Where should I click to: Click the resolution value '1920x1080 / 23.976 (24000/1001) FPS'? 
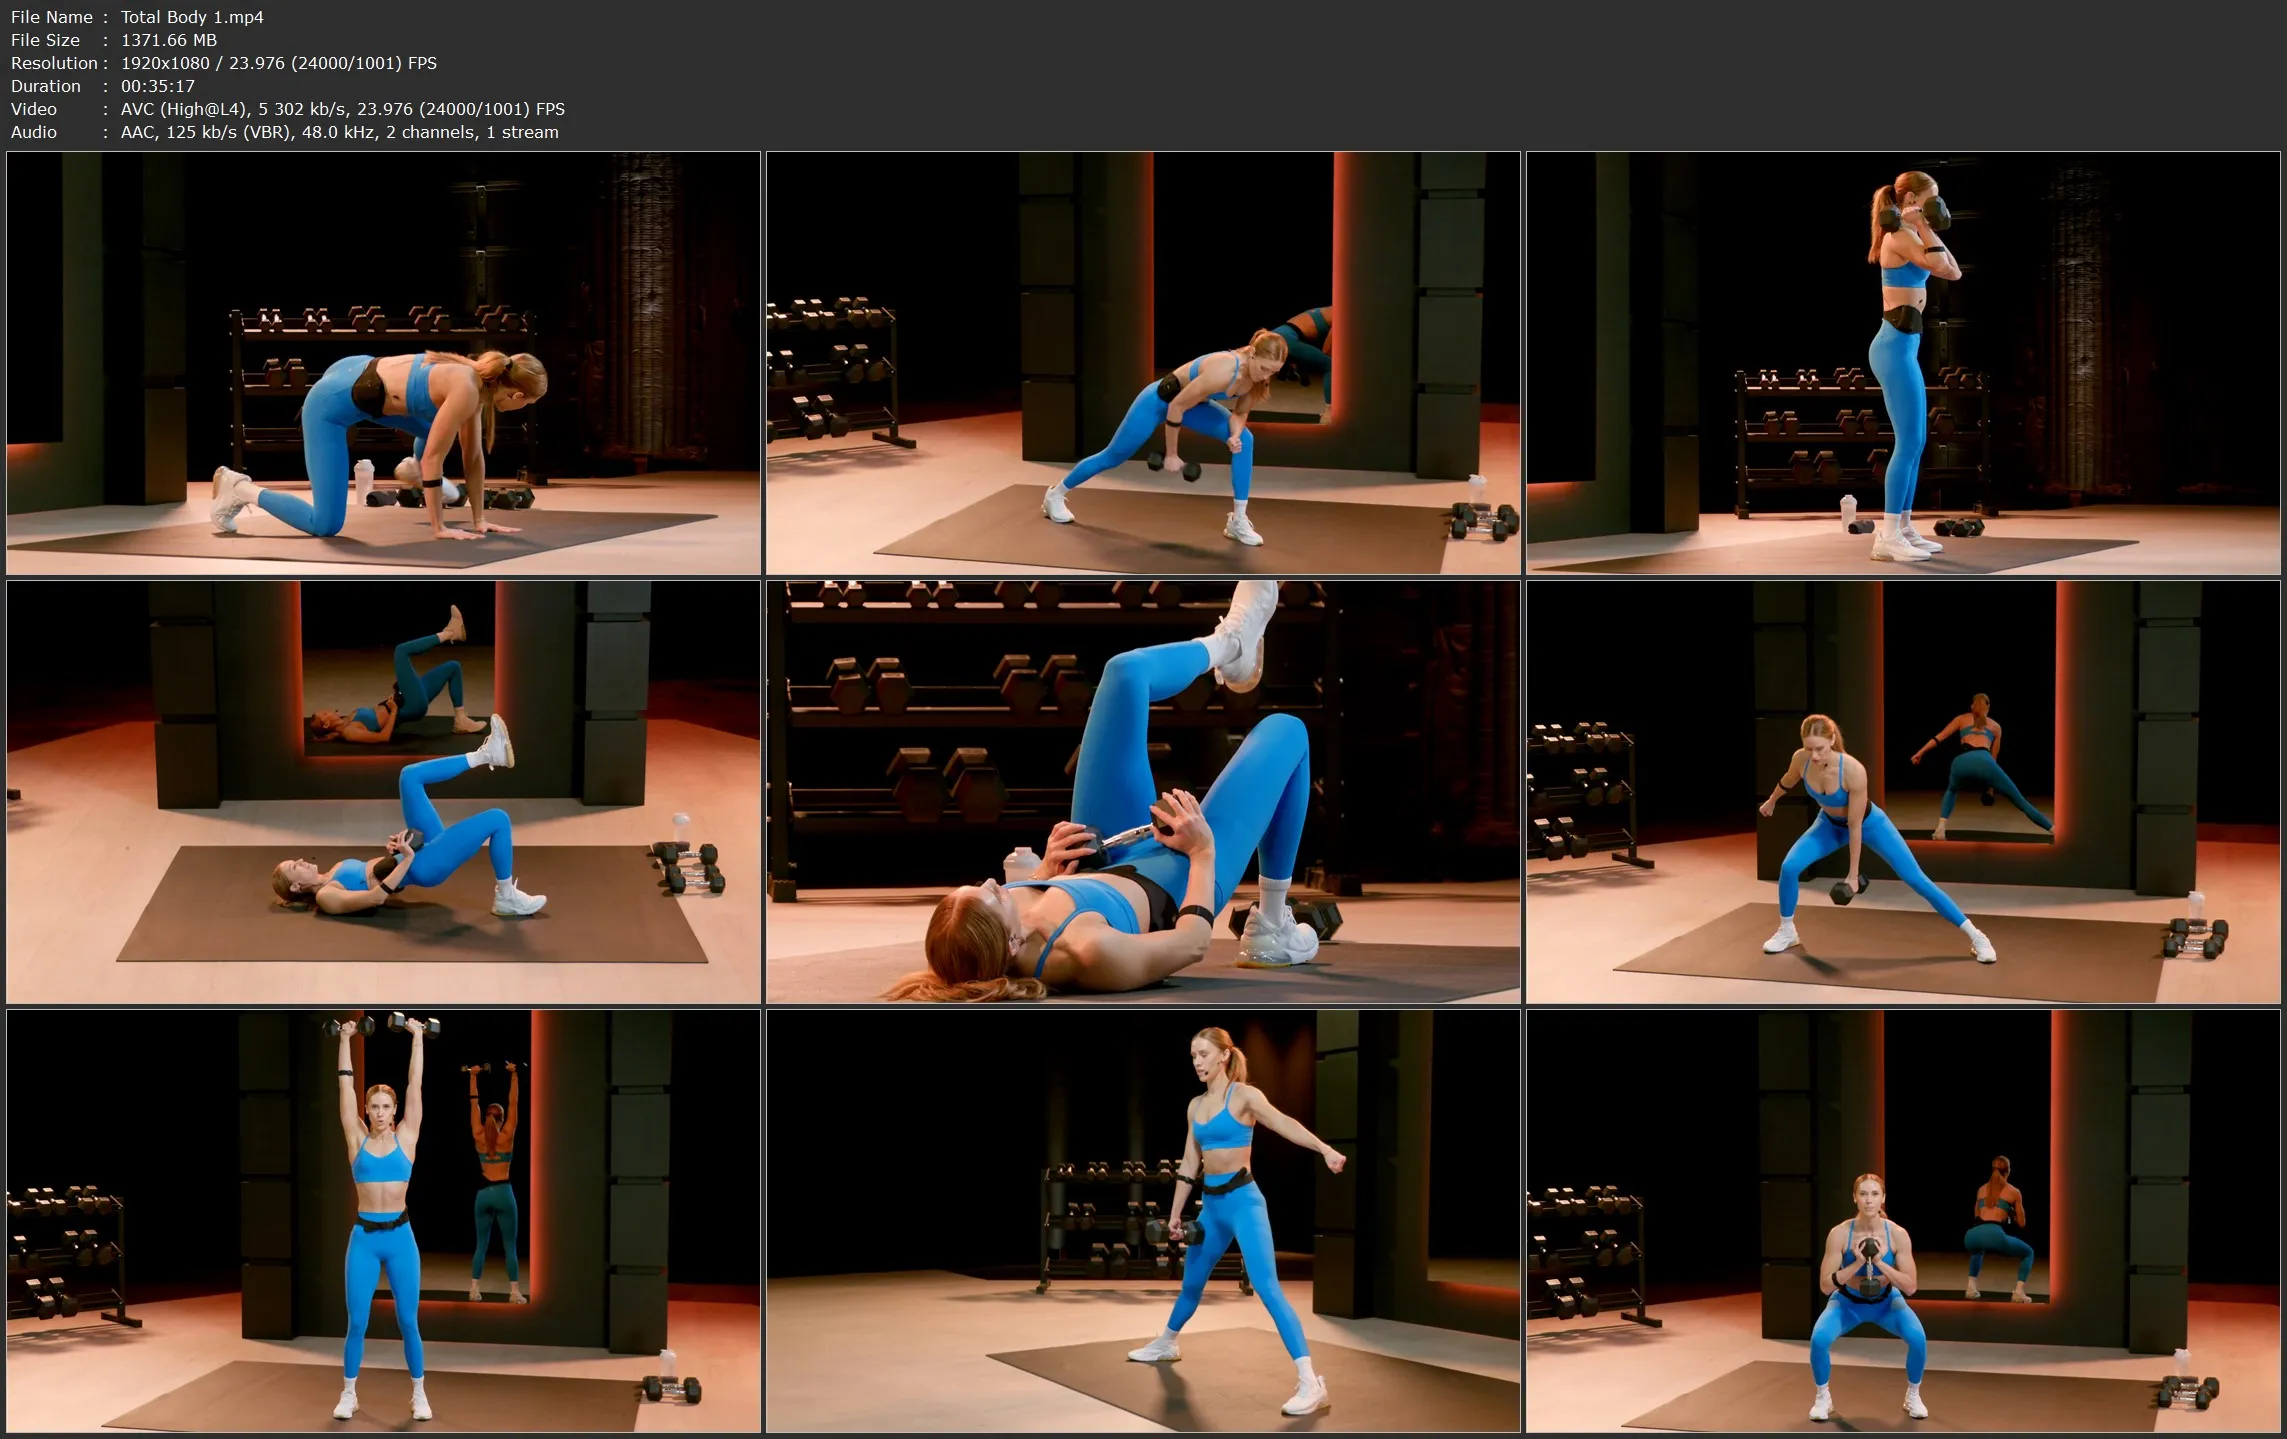click(x=279, y=63)
